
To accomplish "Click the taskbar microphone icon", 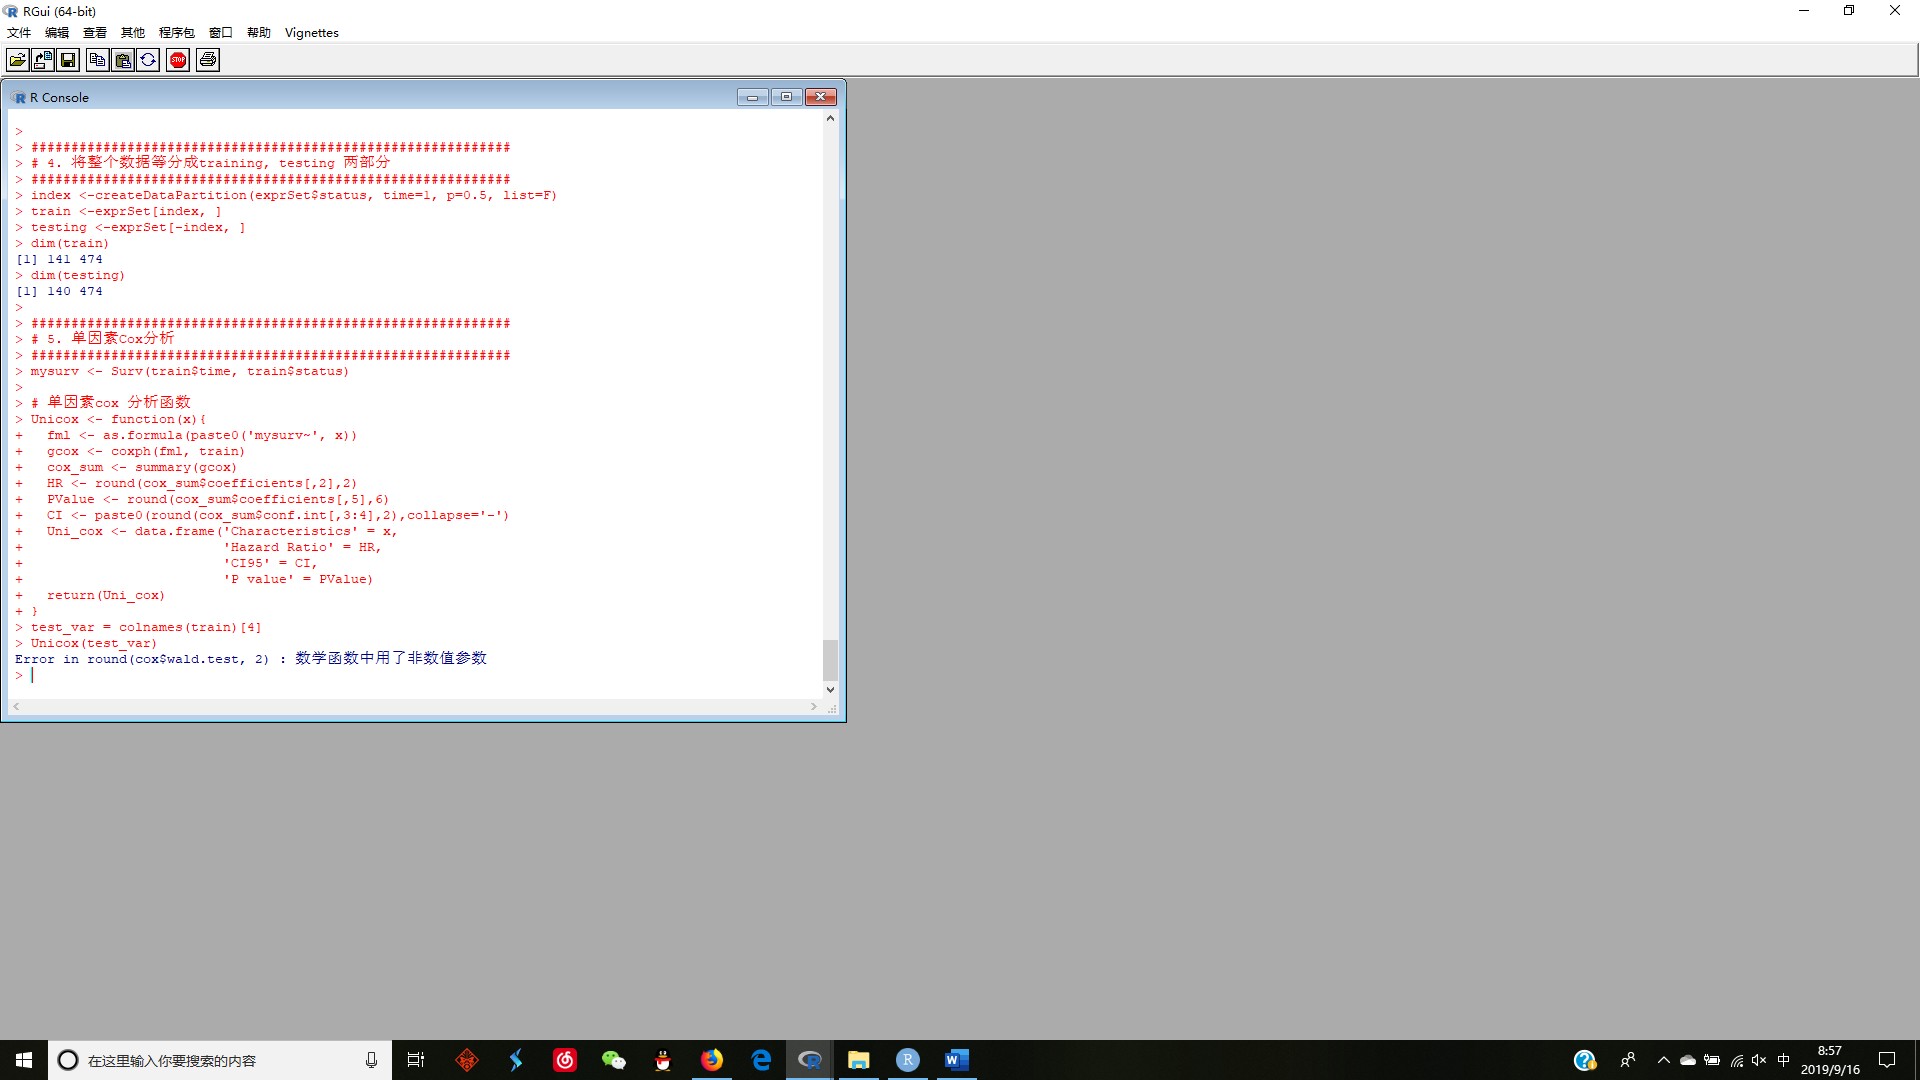I will [x=371, y=1060].
